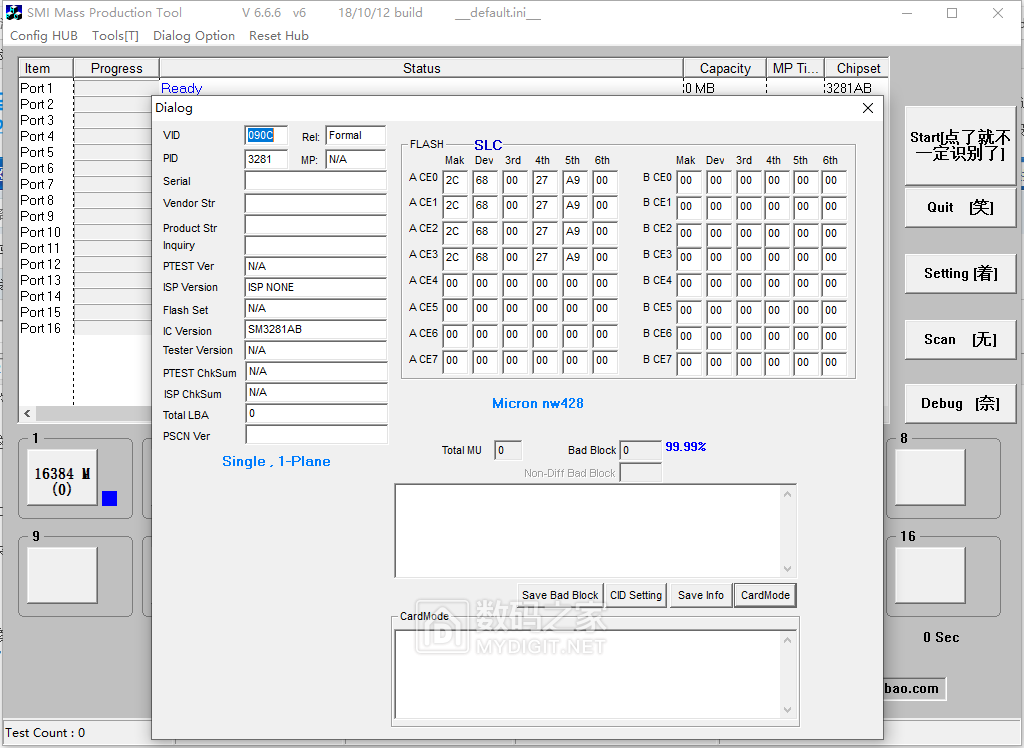
Task: Click the Save Info button
Action: coord(700,595)
